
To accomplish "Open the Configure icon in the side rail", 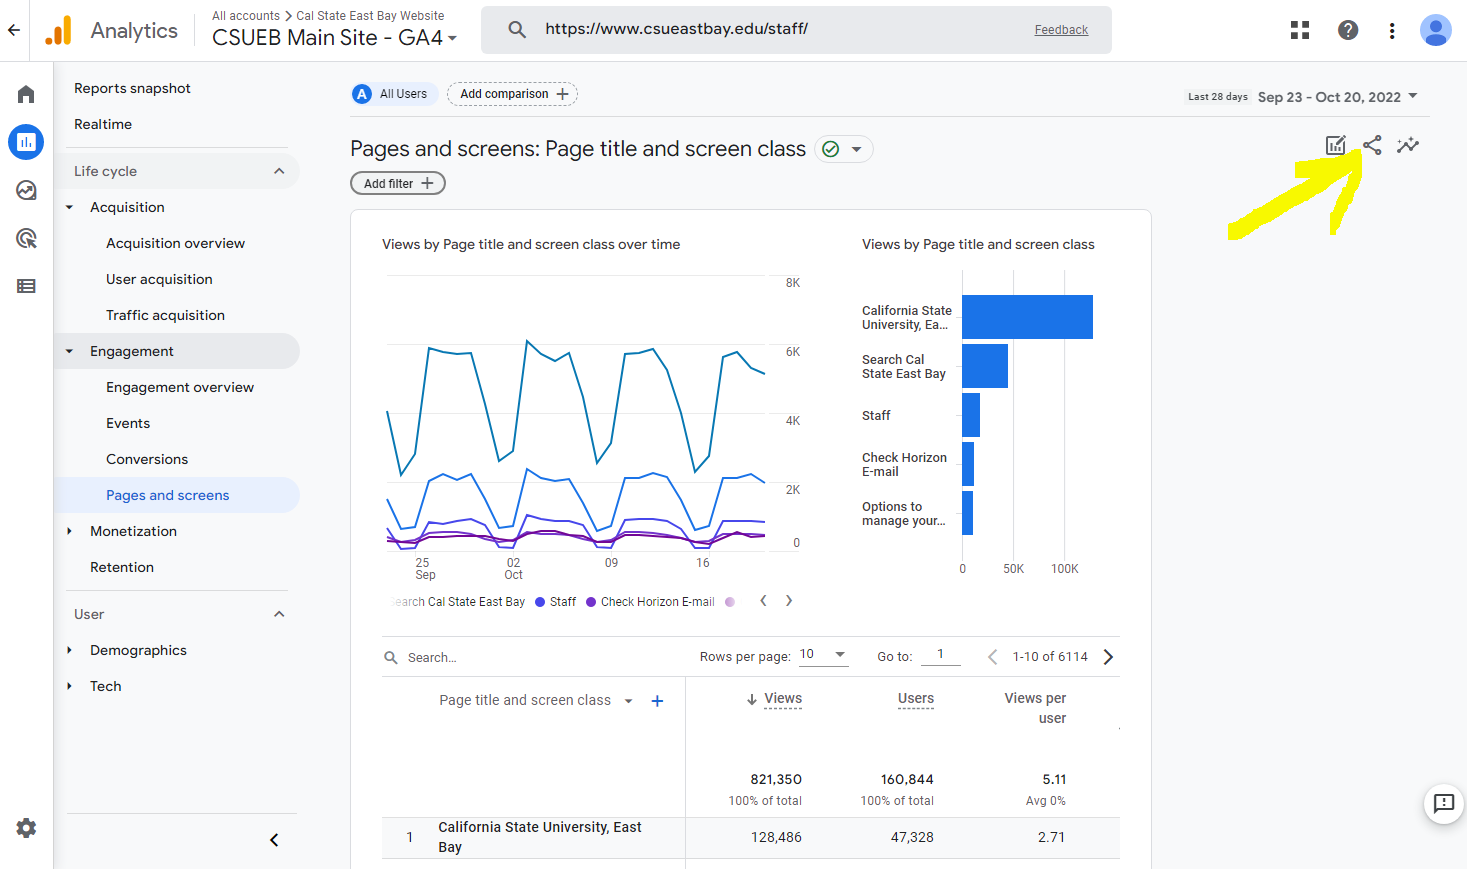I will (x=26, y=286).
